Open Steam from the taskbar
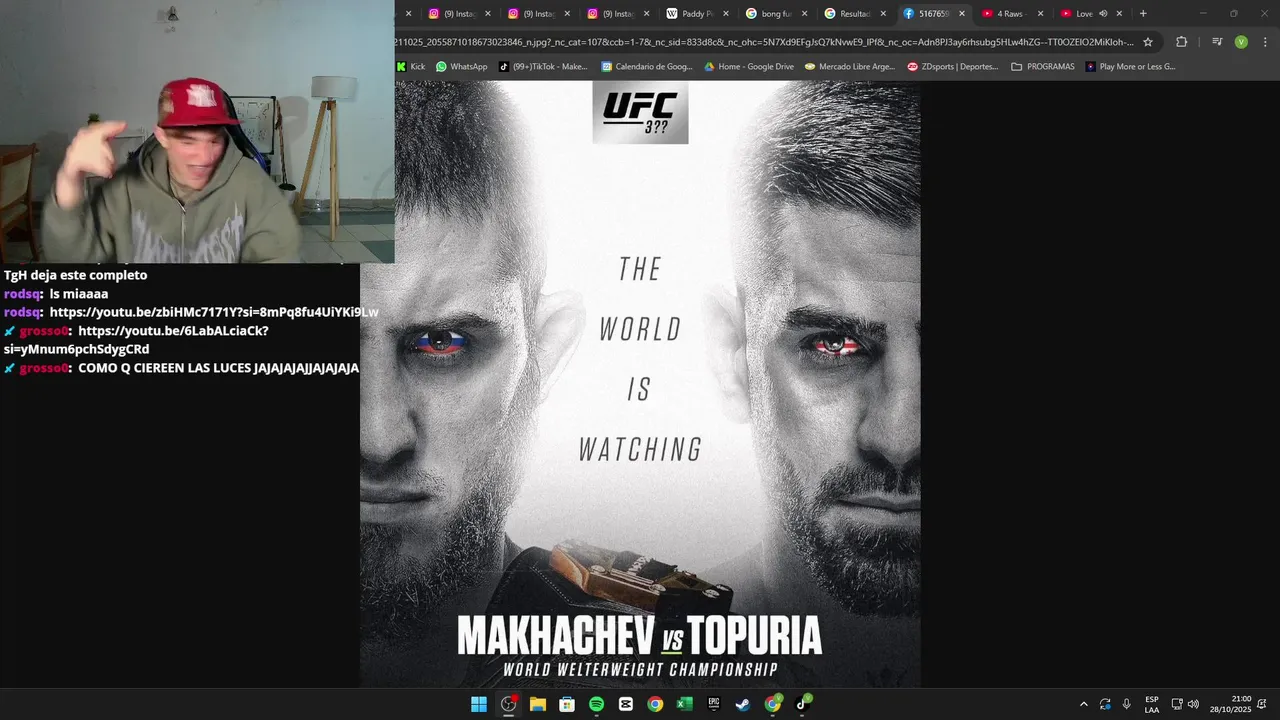Viewport: 1280px width, 720px height. (743, 704)
